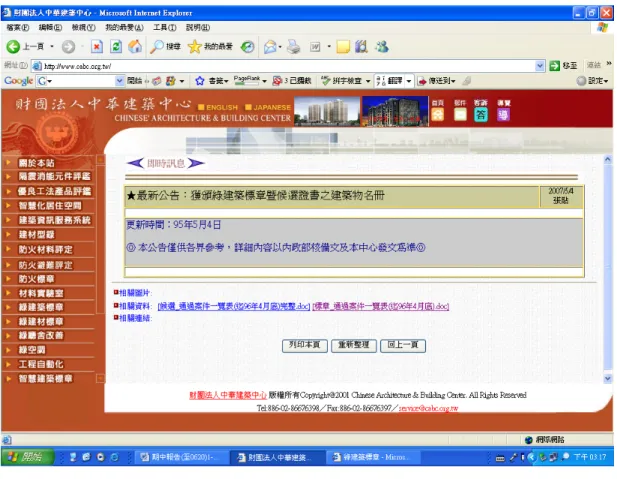
Task: Open the 檔案(F) menu
Action: click(x=18, y=28)
